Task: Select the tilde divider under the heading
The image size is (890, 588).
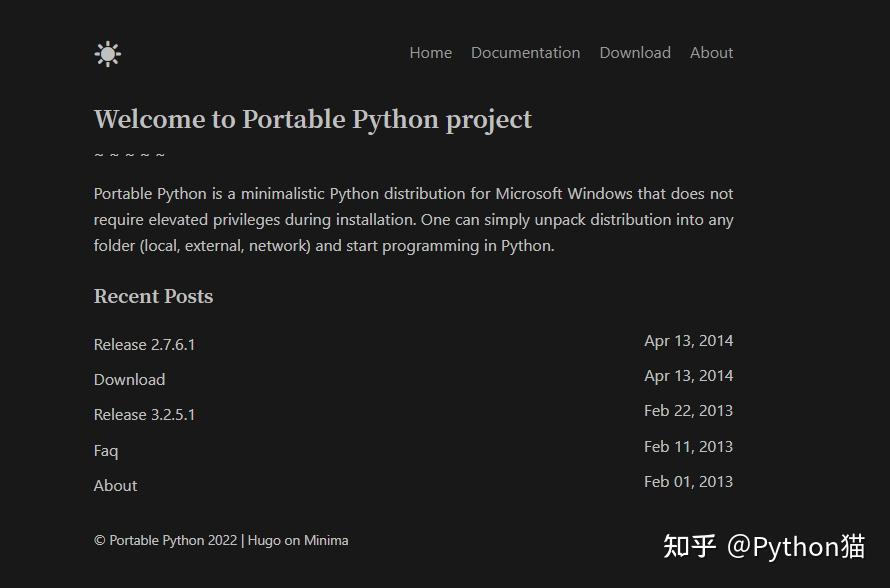Action: [129, 153]
